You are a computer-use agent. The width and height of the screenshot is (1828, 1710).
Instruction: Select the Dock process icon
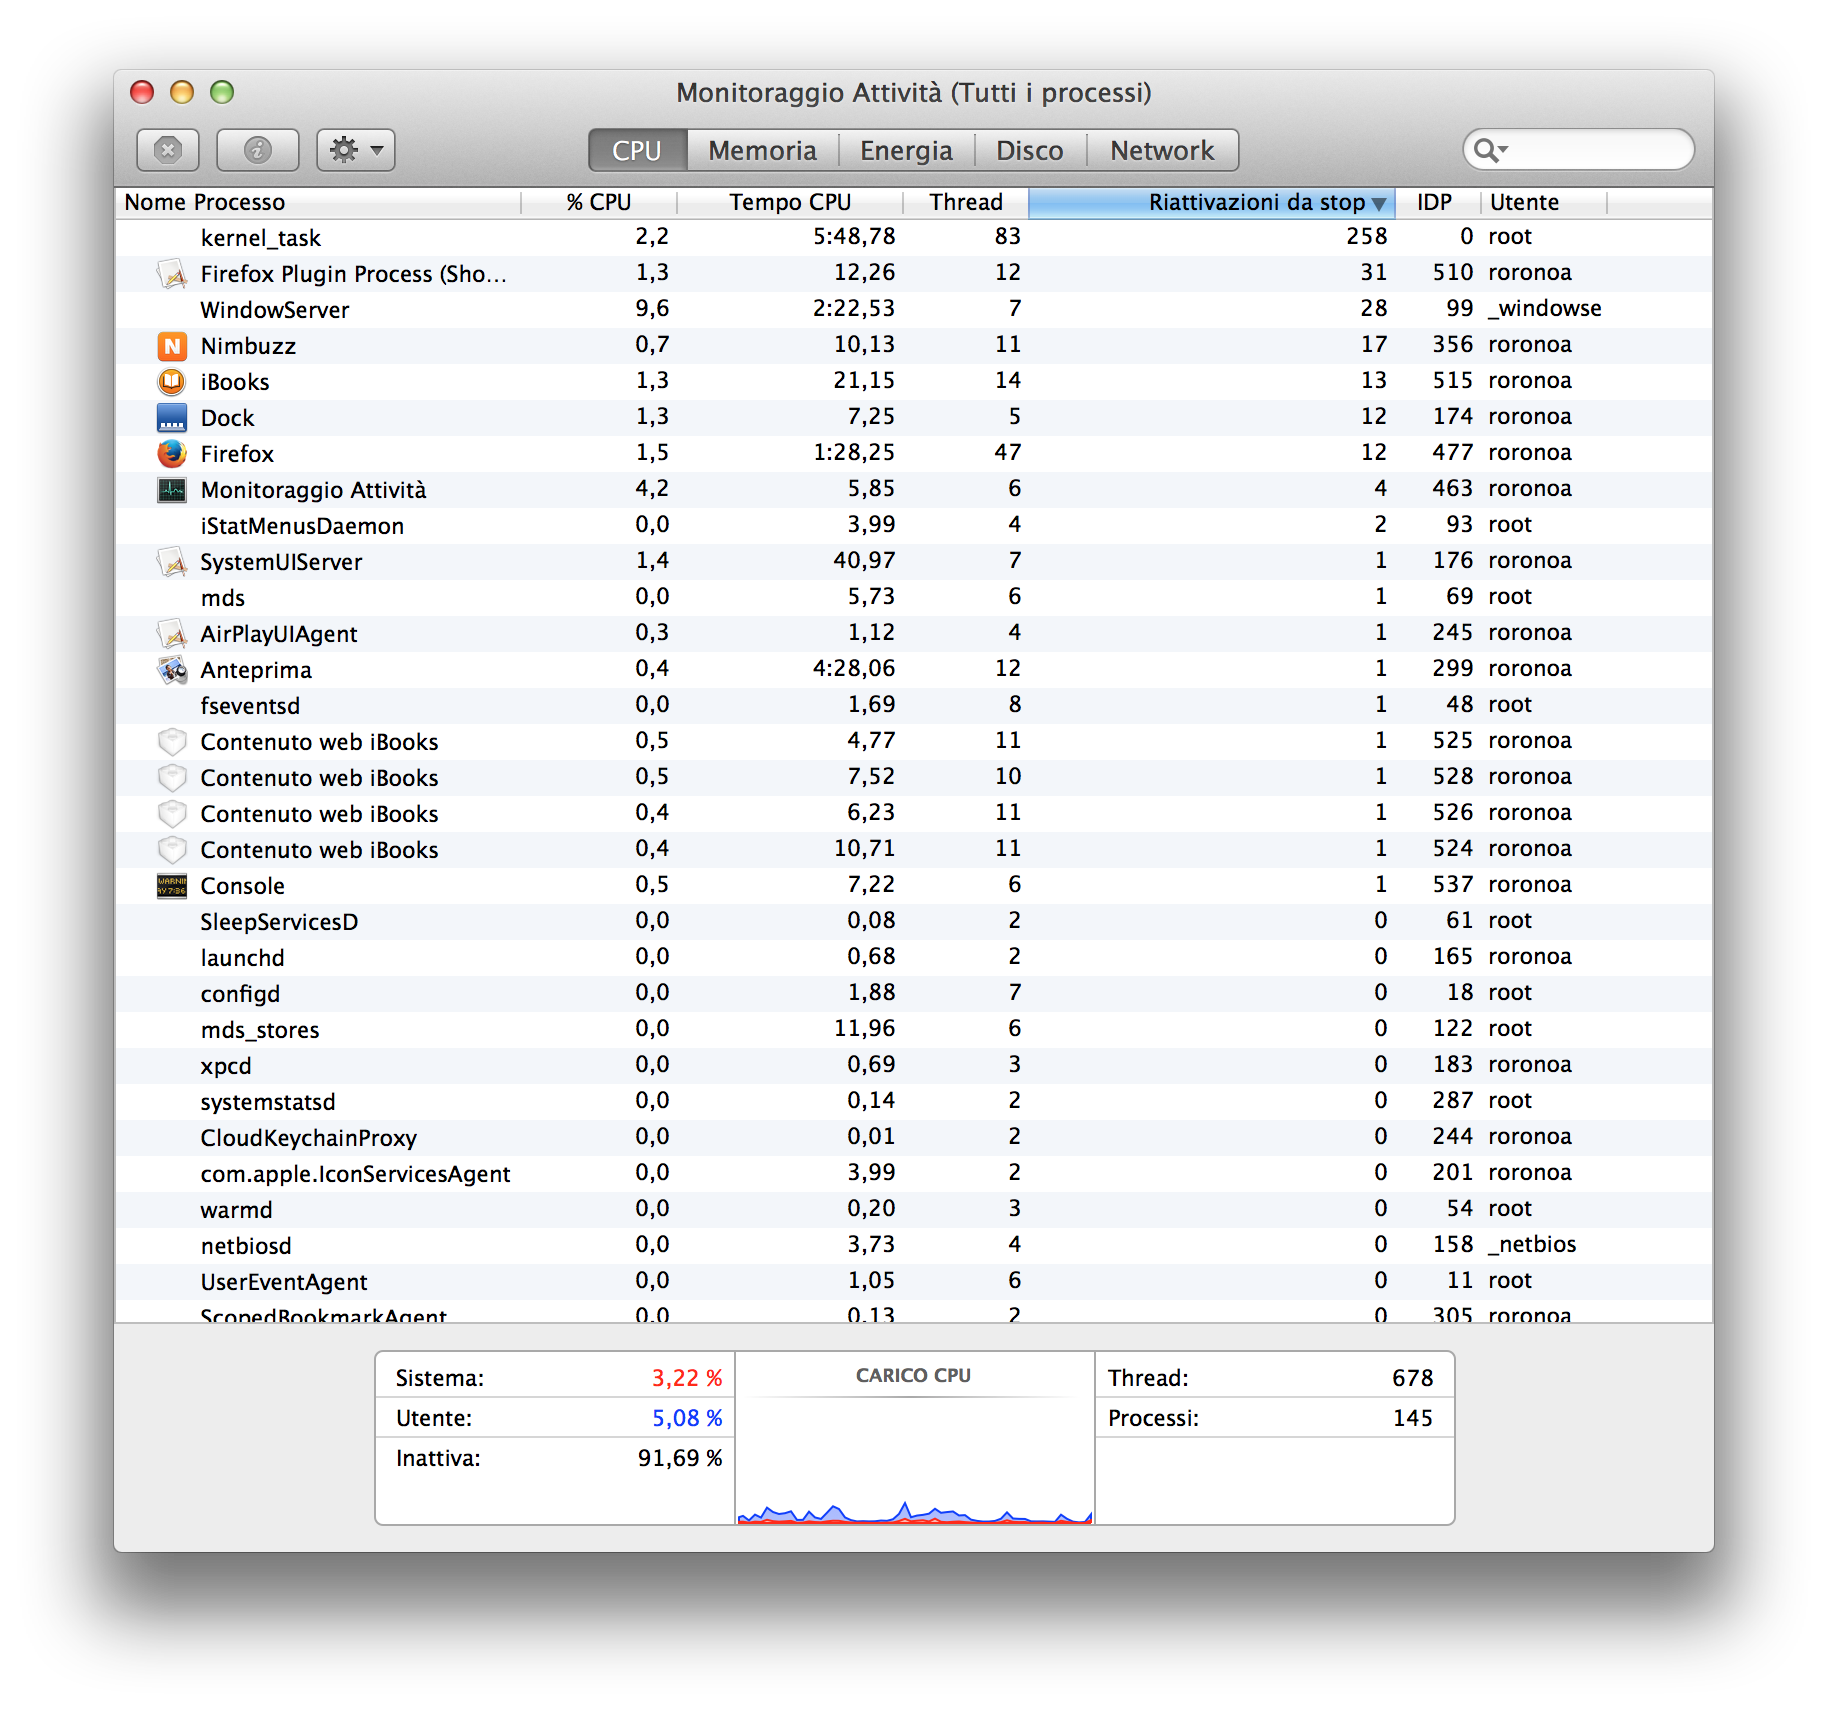172,418
